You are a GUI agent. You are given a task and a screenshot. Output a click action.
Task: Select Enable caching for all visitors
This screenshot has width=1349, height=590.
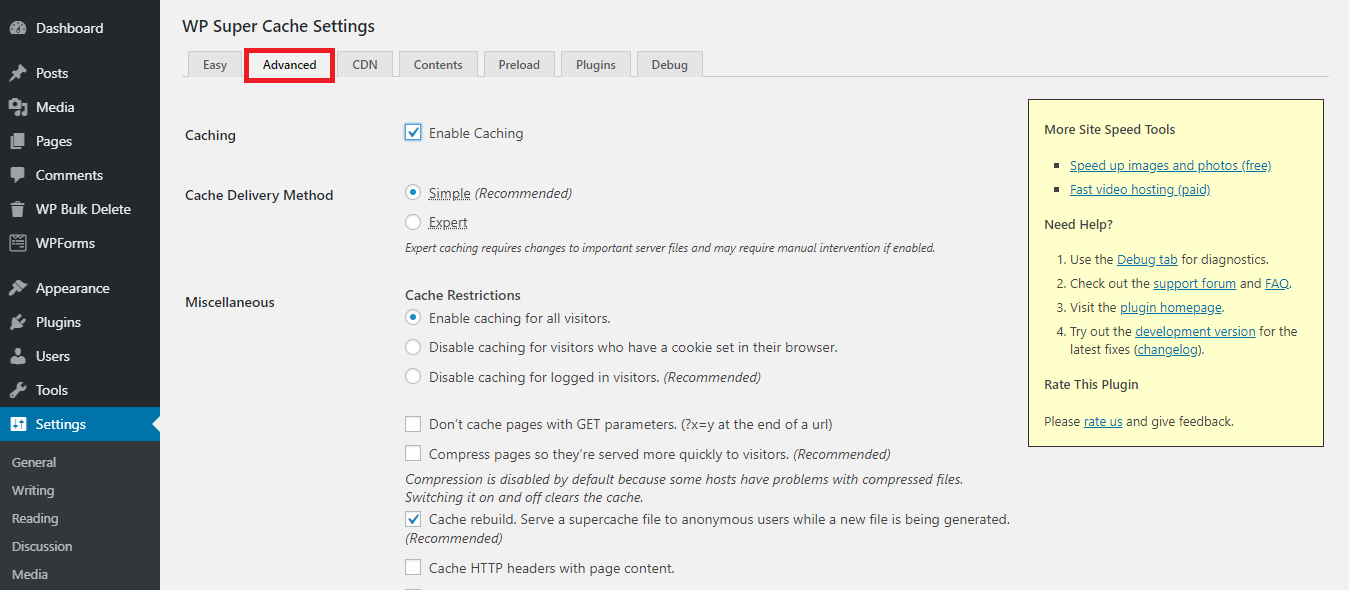coord(413,317)
